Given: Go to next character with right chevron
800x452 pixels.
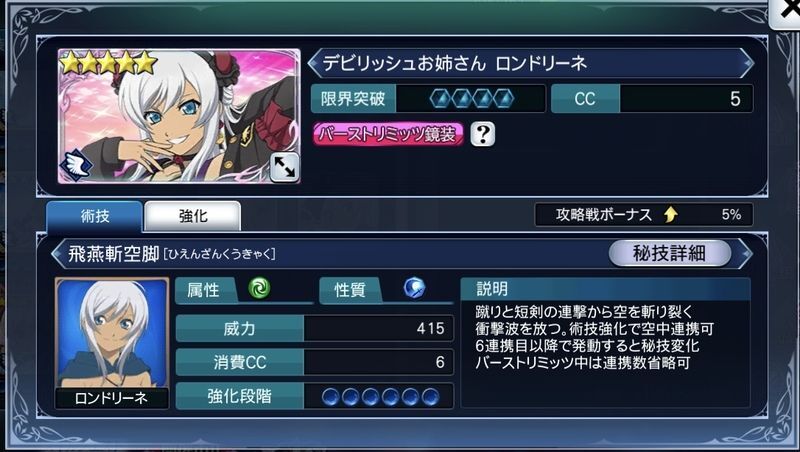Looking at the screenshot, I should (746, 63).
